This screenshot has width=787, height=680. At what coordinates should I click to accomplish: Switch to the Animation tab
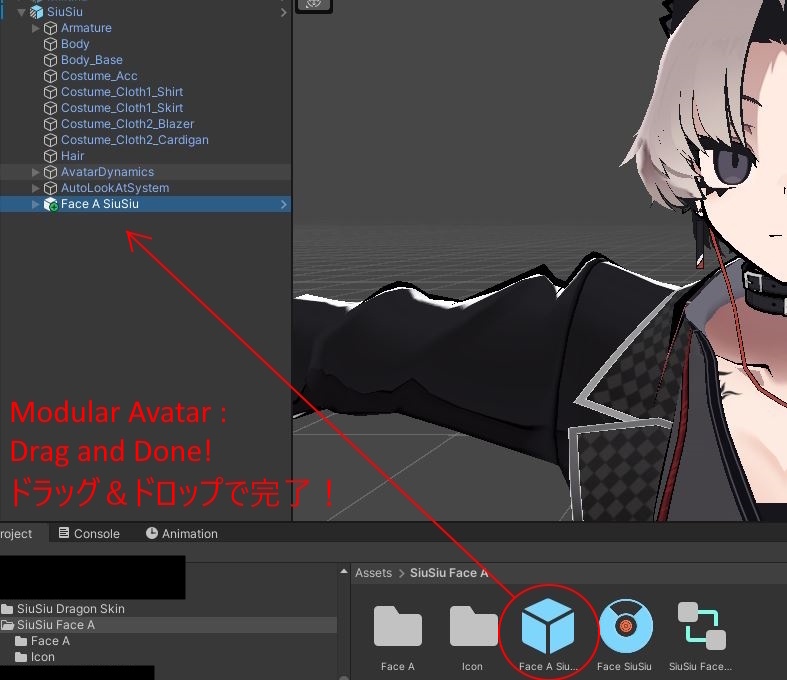pos(182,533)
